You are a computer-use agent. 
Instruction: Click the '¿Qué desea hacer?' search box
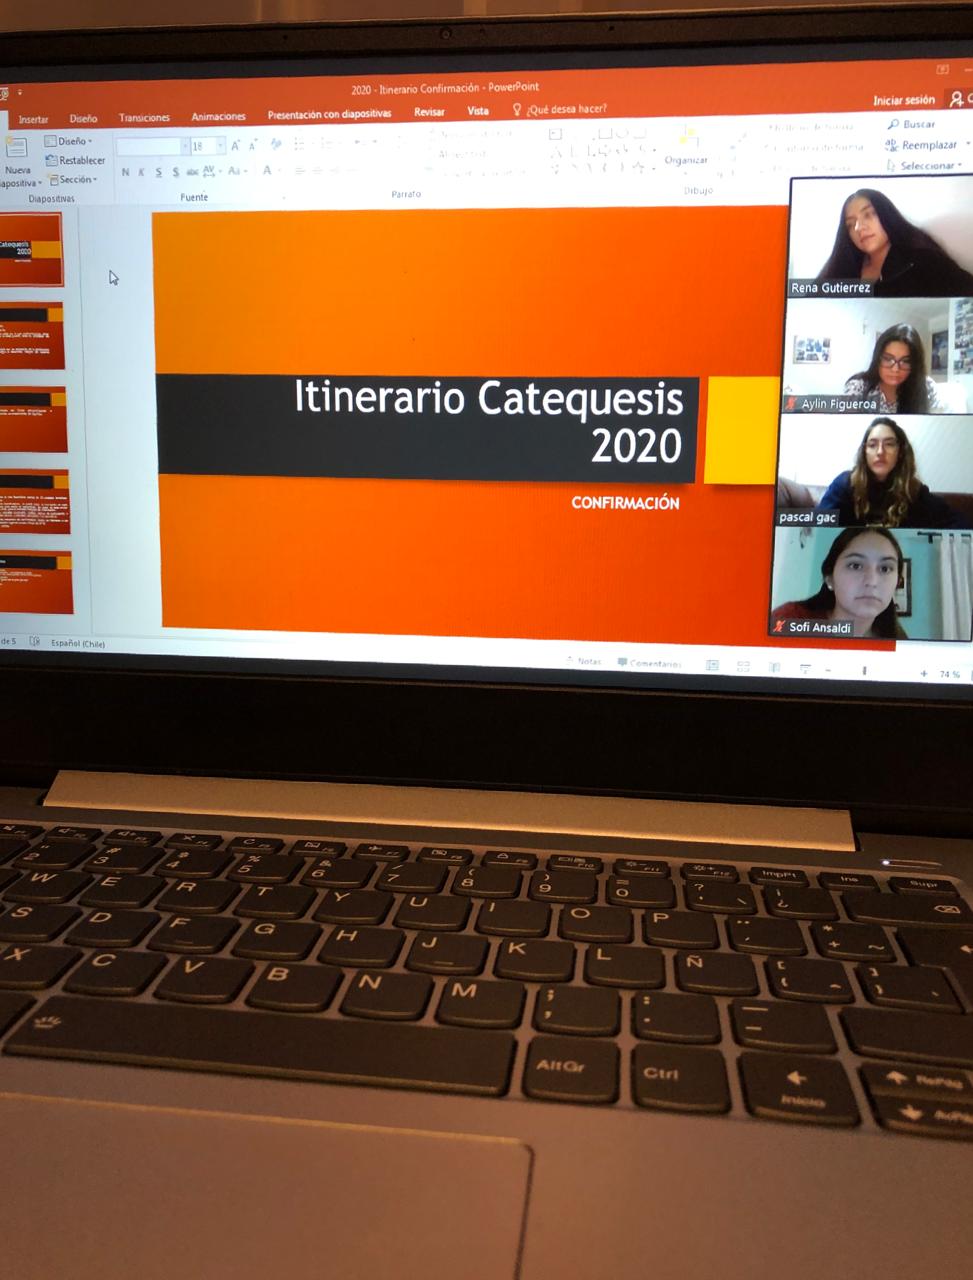coord(566,109)
